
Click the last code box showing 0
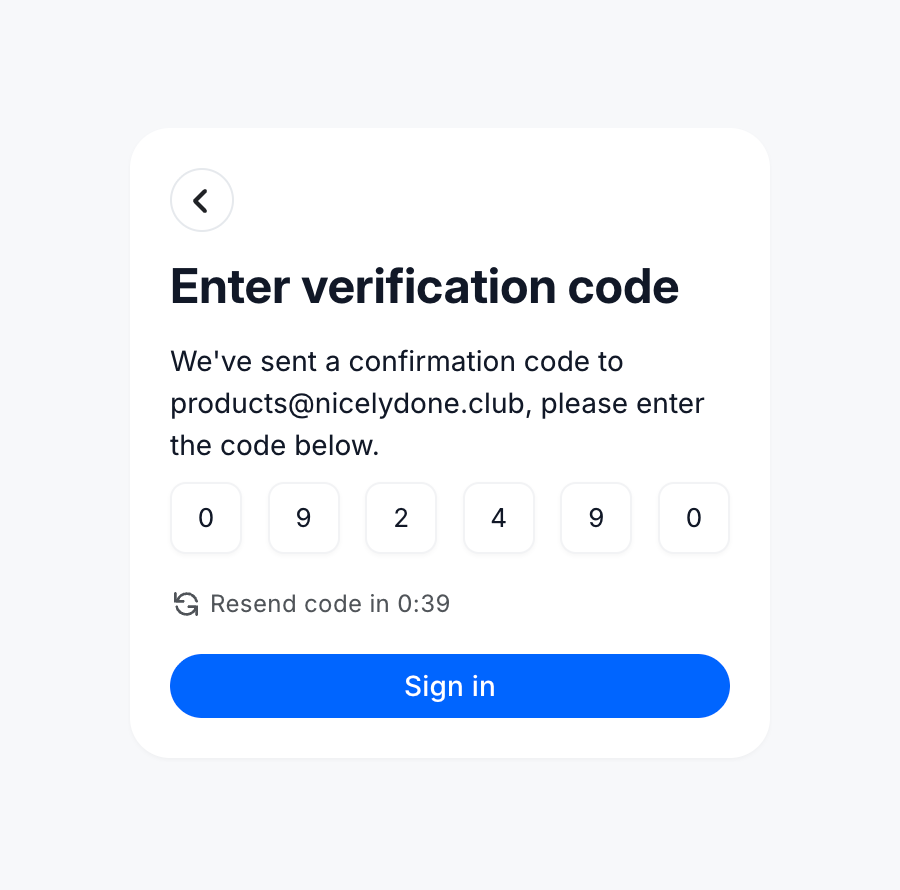693,518
